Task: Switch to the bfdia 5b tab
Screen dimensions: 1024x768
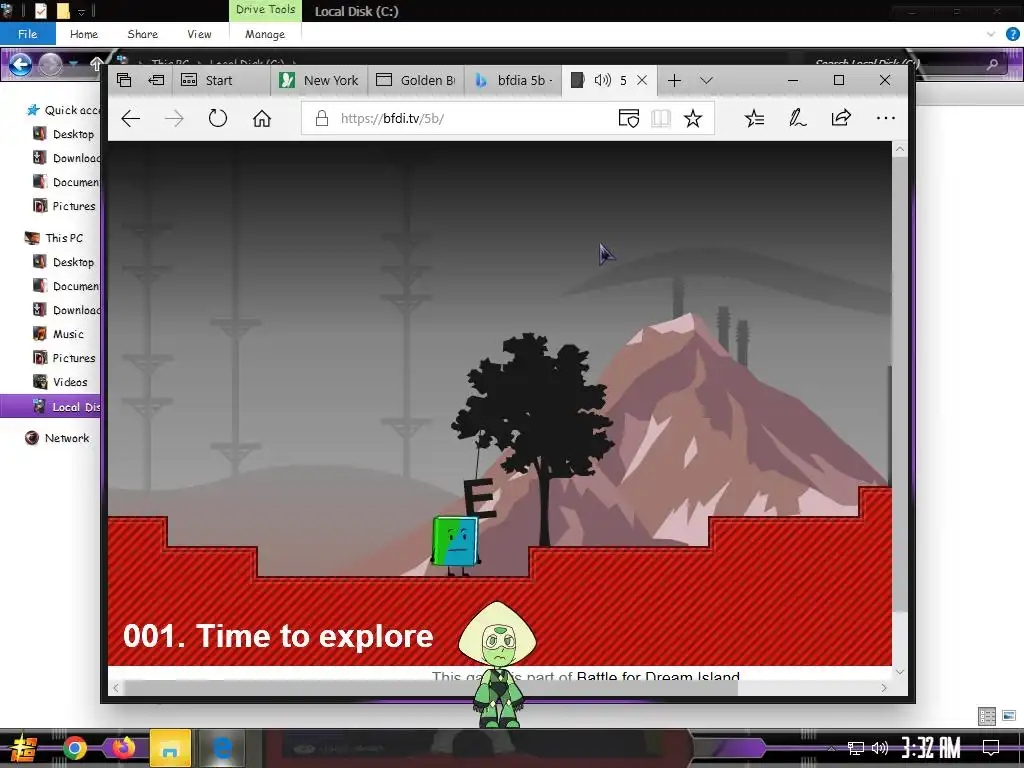Action: (x=513, y=80)
